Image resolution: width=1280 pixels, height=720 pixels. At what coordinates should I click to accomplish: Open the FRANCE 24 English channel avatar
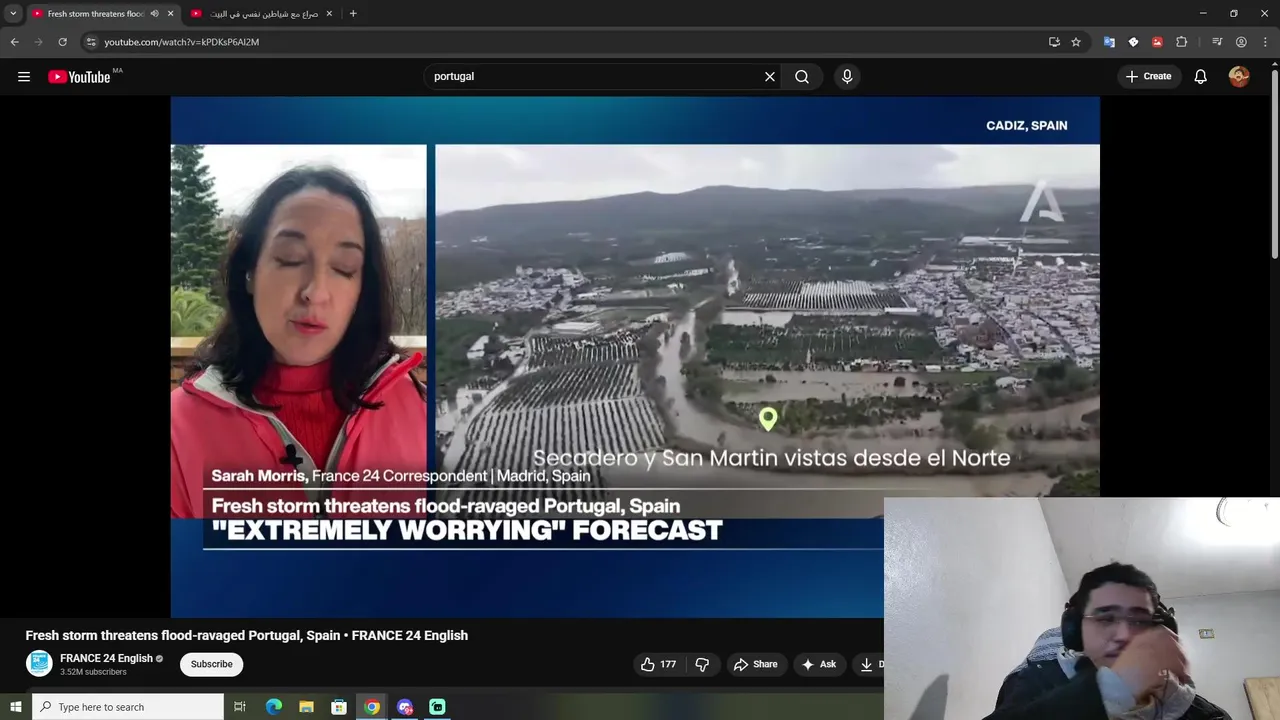pos(39,664)
